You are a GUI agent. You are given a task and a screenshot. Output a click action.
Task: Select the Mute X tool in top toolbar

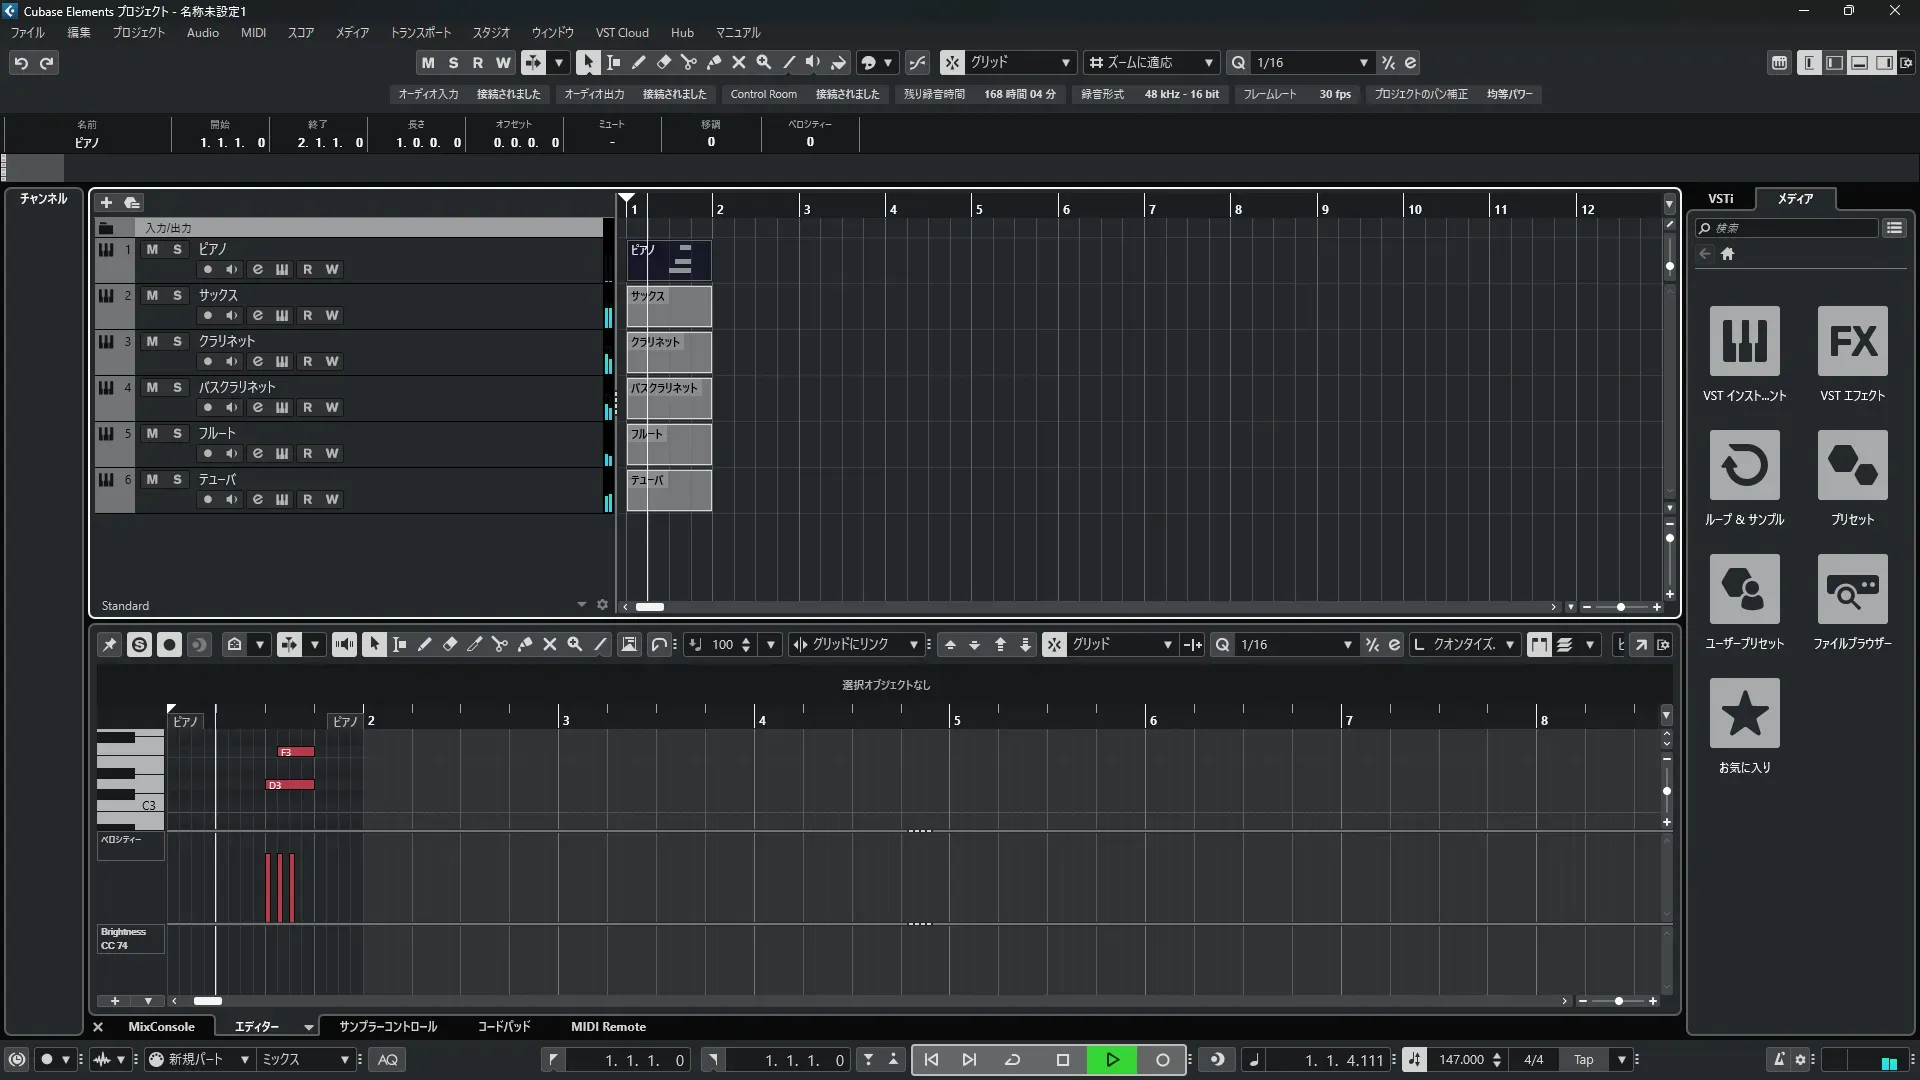[x=739, y=62]
